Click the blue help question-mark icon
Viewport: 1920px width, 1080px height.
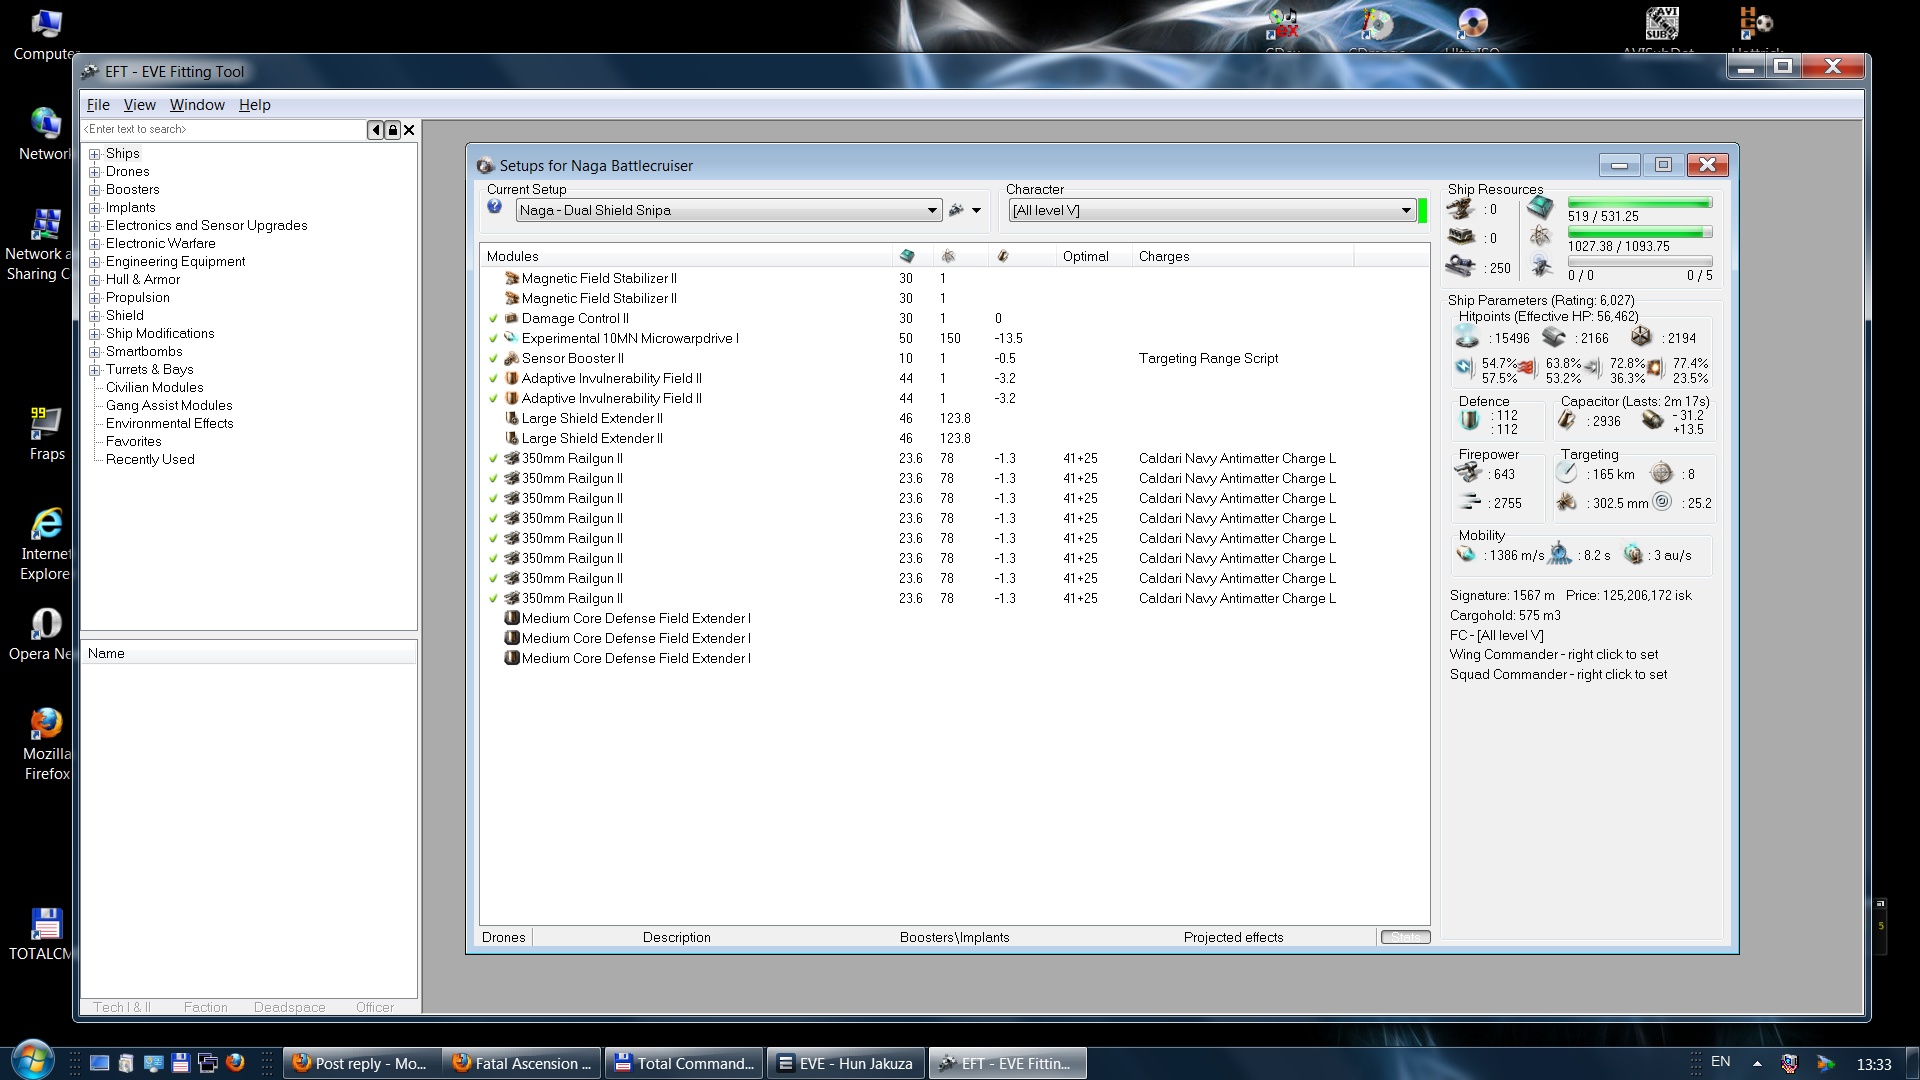tap(494, 207)
